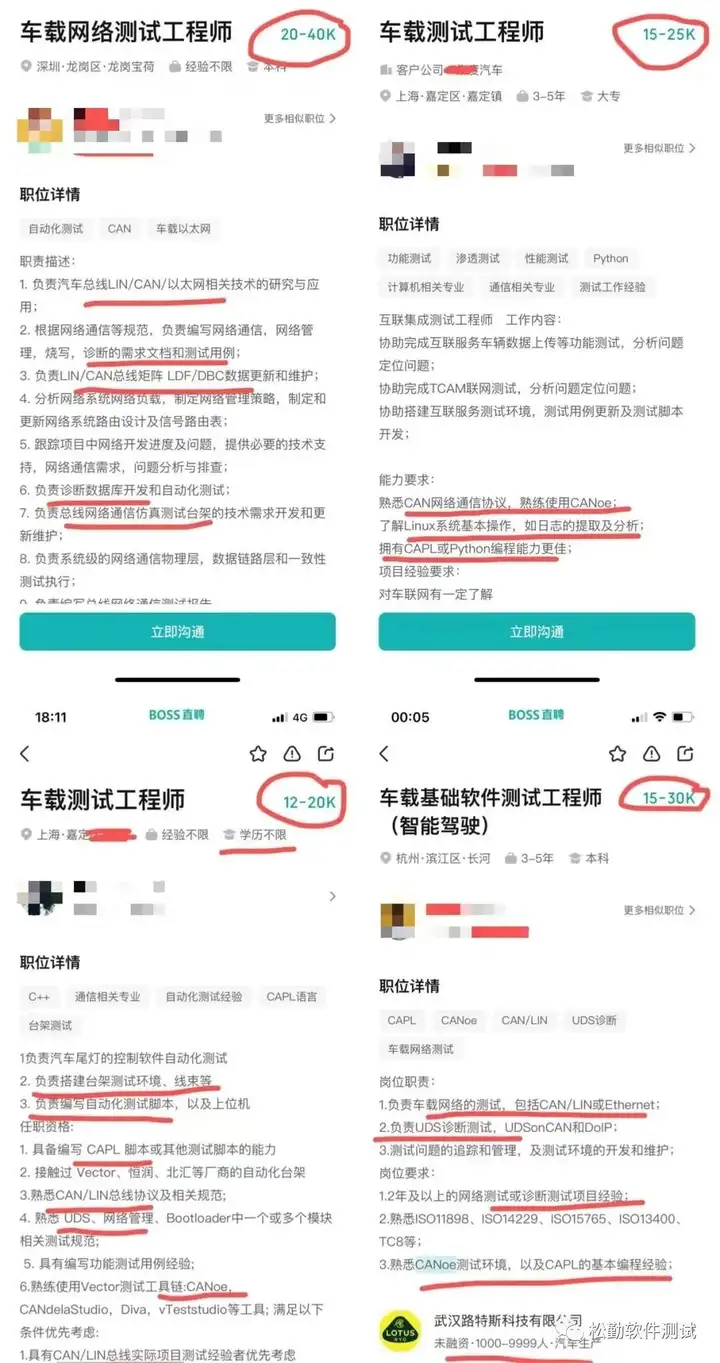
Task: Report the 12-20K 车载测试工程师 job via alert icon
Action: pyautogui.click(x=292, y=753)
